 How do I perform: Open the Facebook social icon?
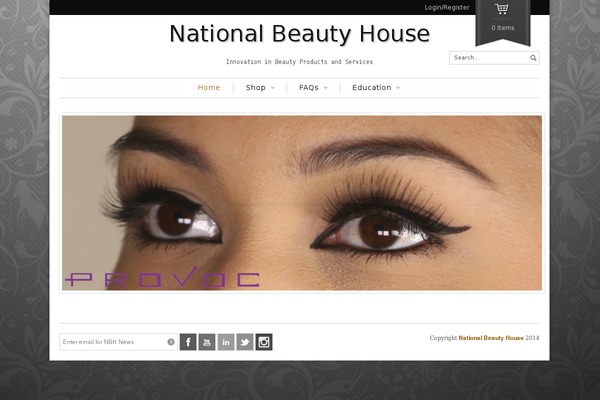coord(188,342)
